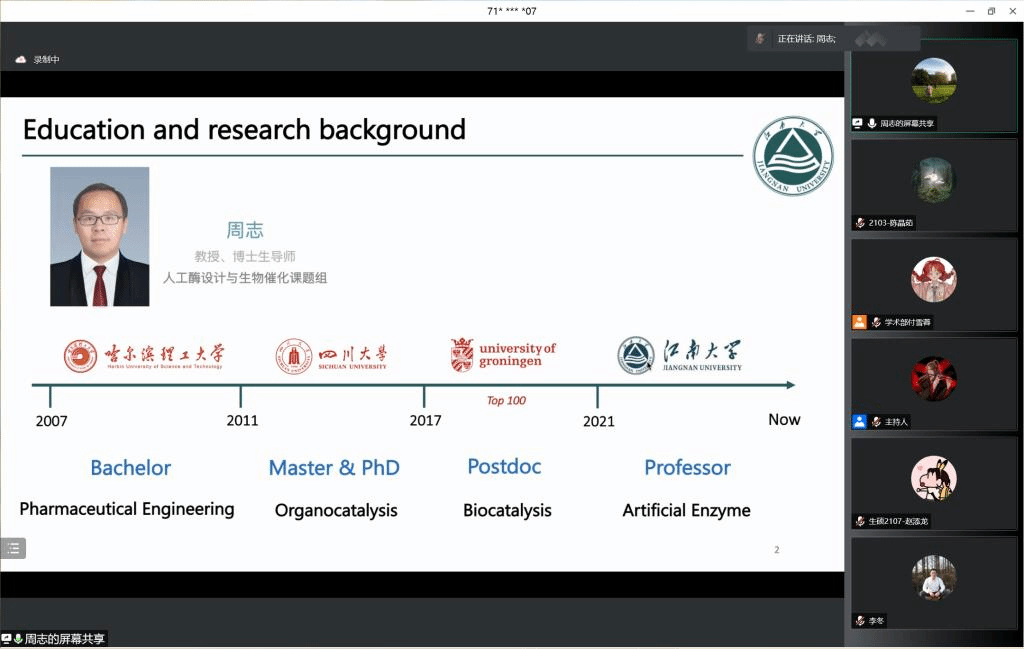This screenshot has height=649, width=1024.
Task: Restore down the meeting window
Action: point(991,11)
